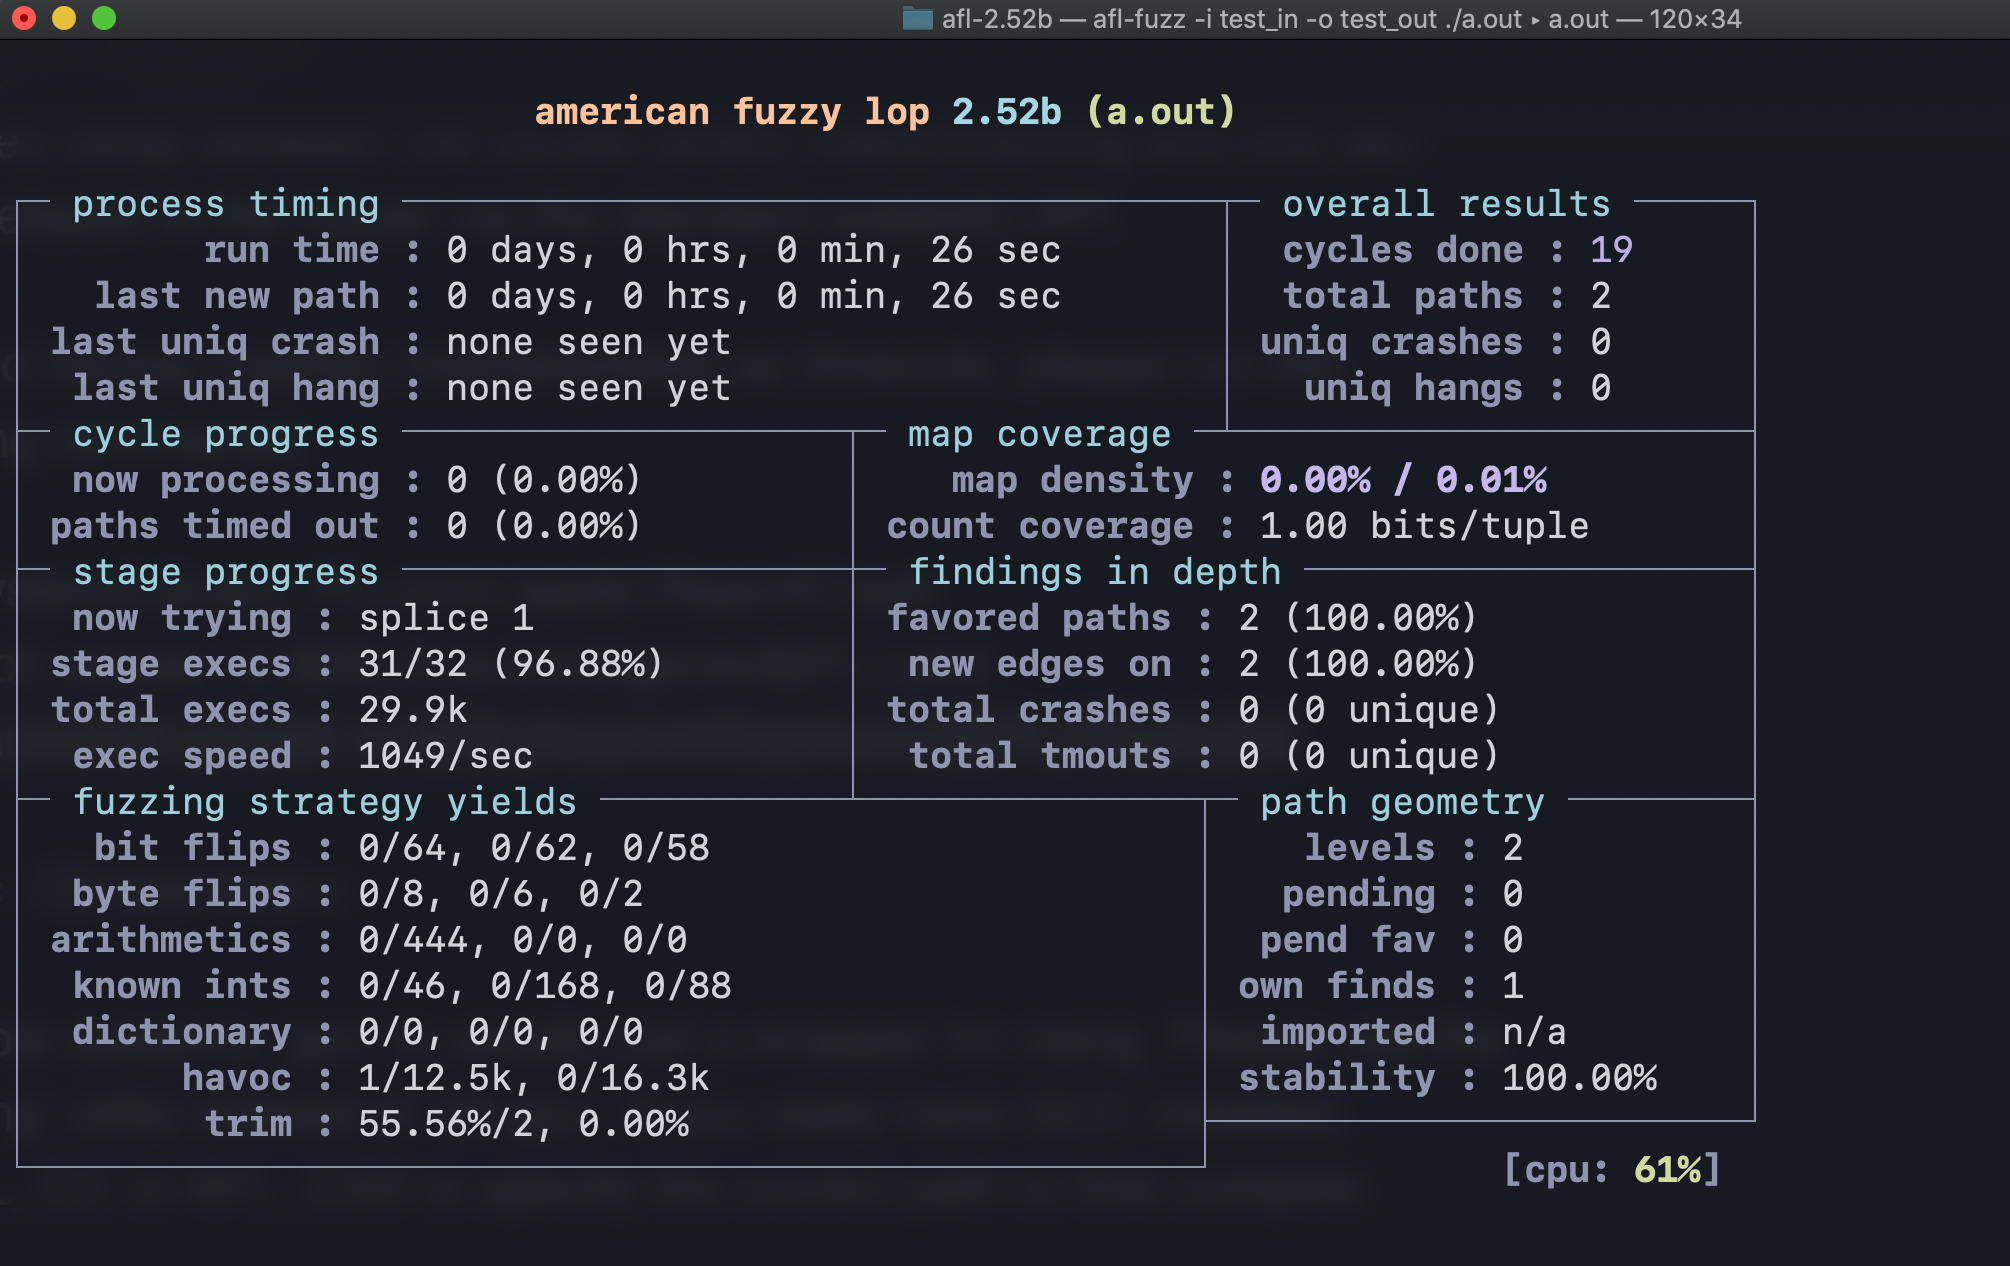The image size is (2010, 1266).
Task: Click count coverage '1.00 bits/tuple'
Action: [1424, 526]
